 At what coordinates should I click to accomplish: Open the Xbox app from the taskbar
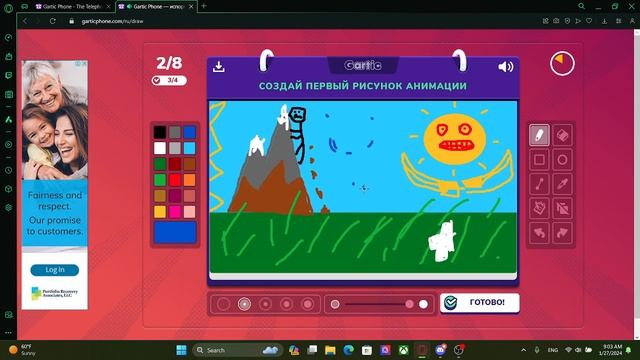tap(403, 350)
